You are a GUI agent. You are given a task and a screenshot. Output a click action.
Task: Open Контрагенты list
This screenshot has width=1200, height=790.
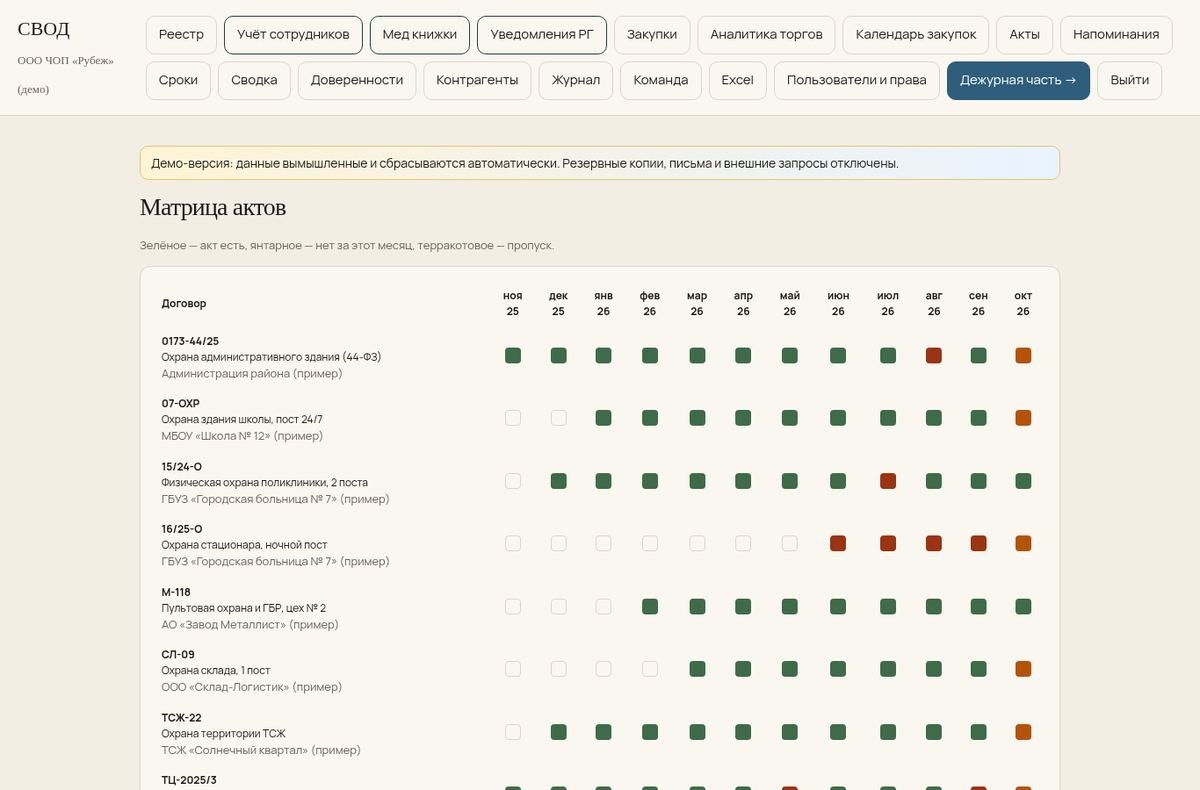click(x=477, y=81)
